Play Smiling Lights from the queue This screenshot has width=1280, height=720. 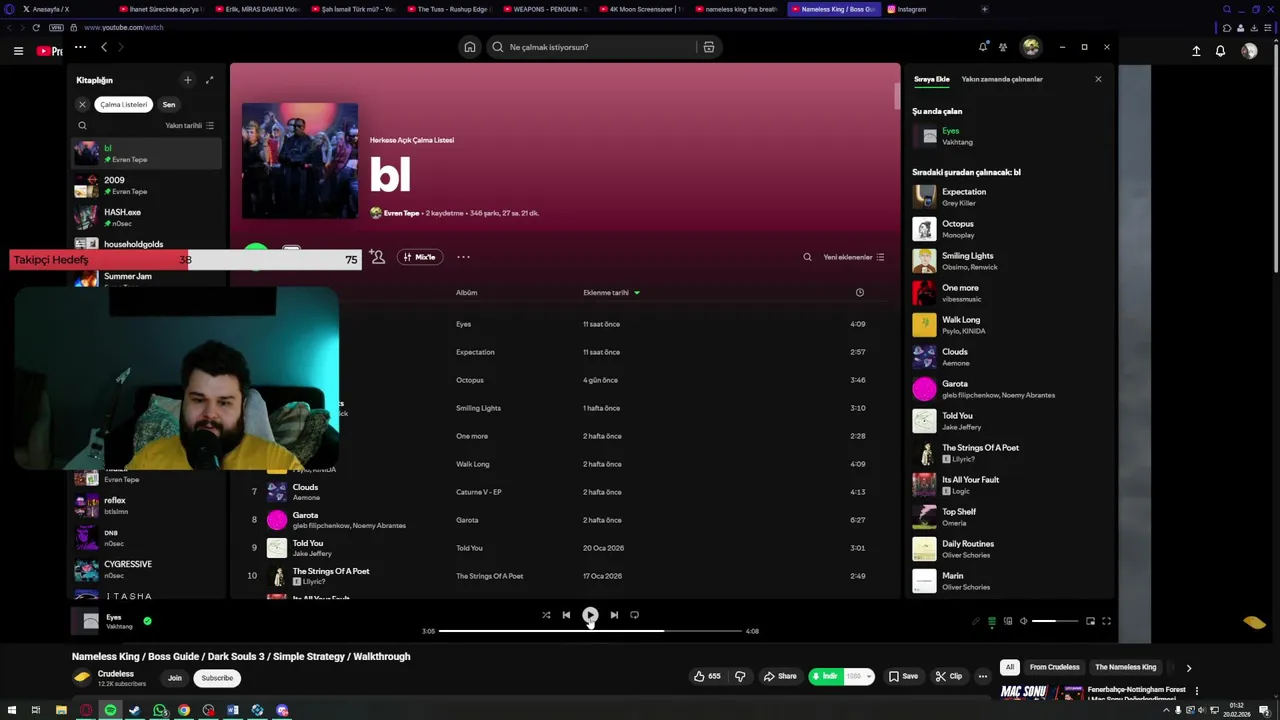click(1008, 261)
